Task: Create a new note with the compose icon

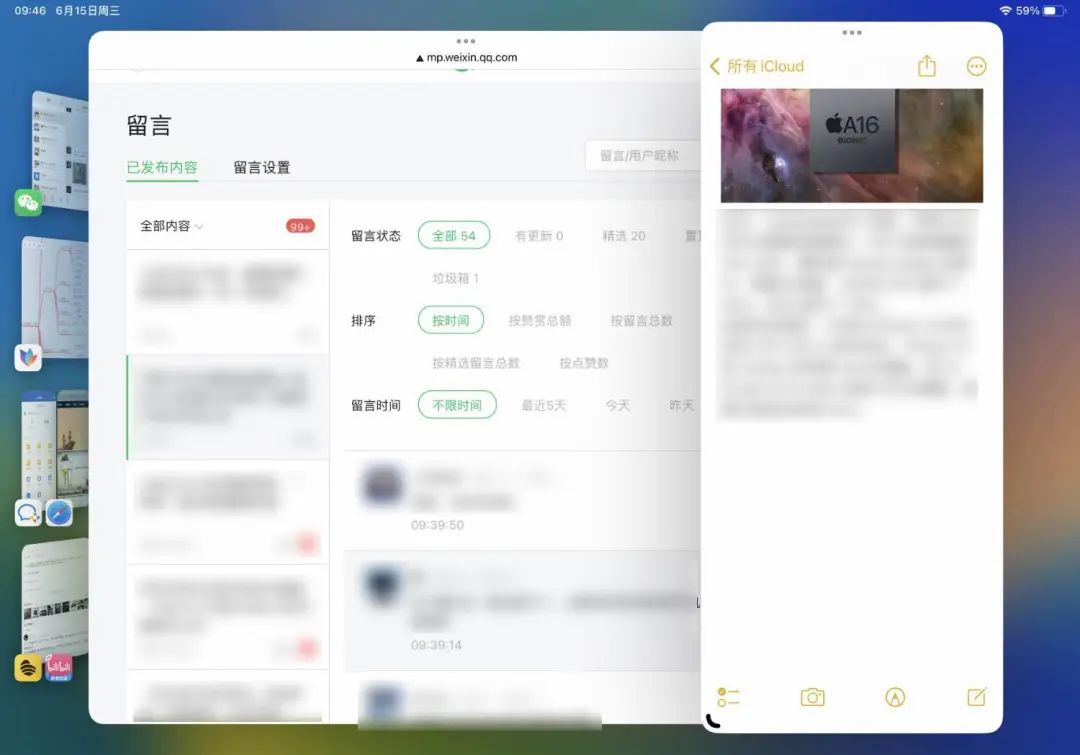Action: click(x=977, y=697)
